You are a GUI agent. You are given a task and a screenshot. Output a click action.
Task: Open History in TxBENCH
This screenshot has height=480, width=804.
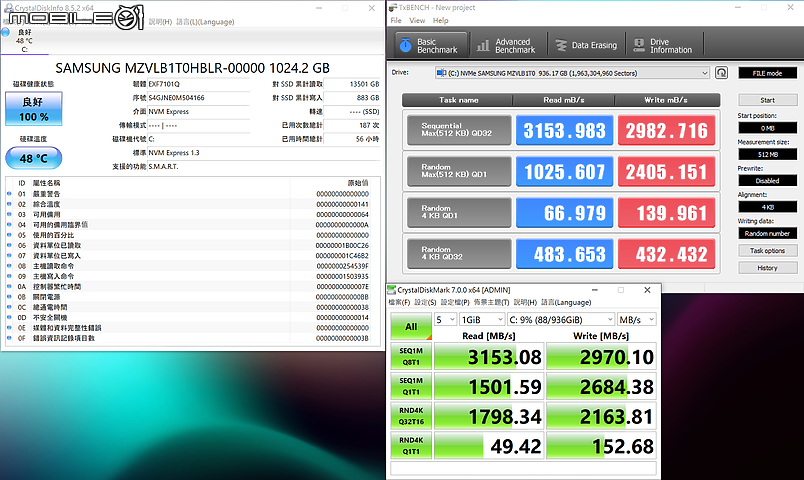coord(768,268)
